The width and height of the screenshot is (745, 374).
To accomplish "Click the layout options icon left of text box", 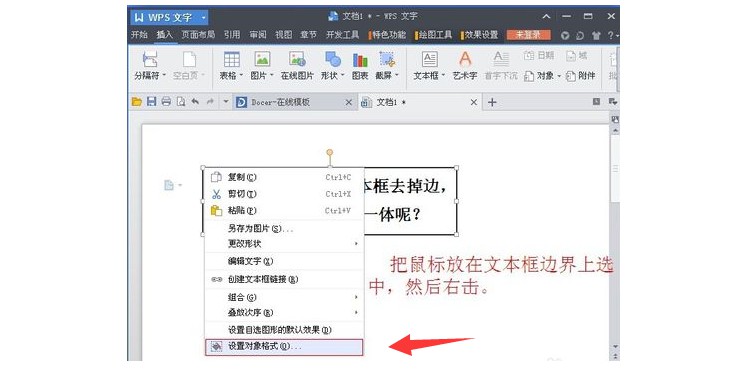I will 170,185.
